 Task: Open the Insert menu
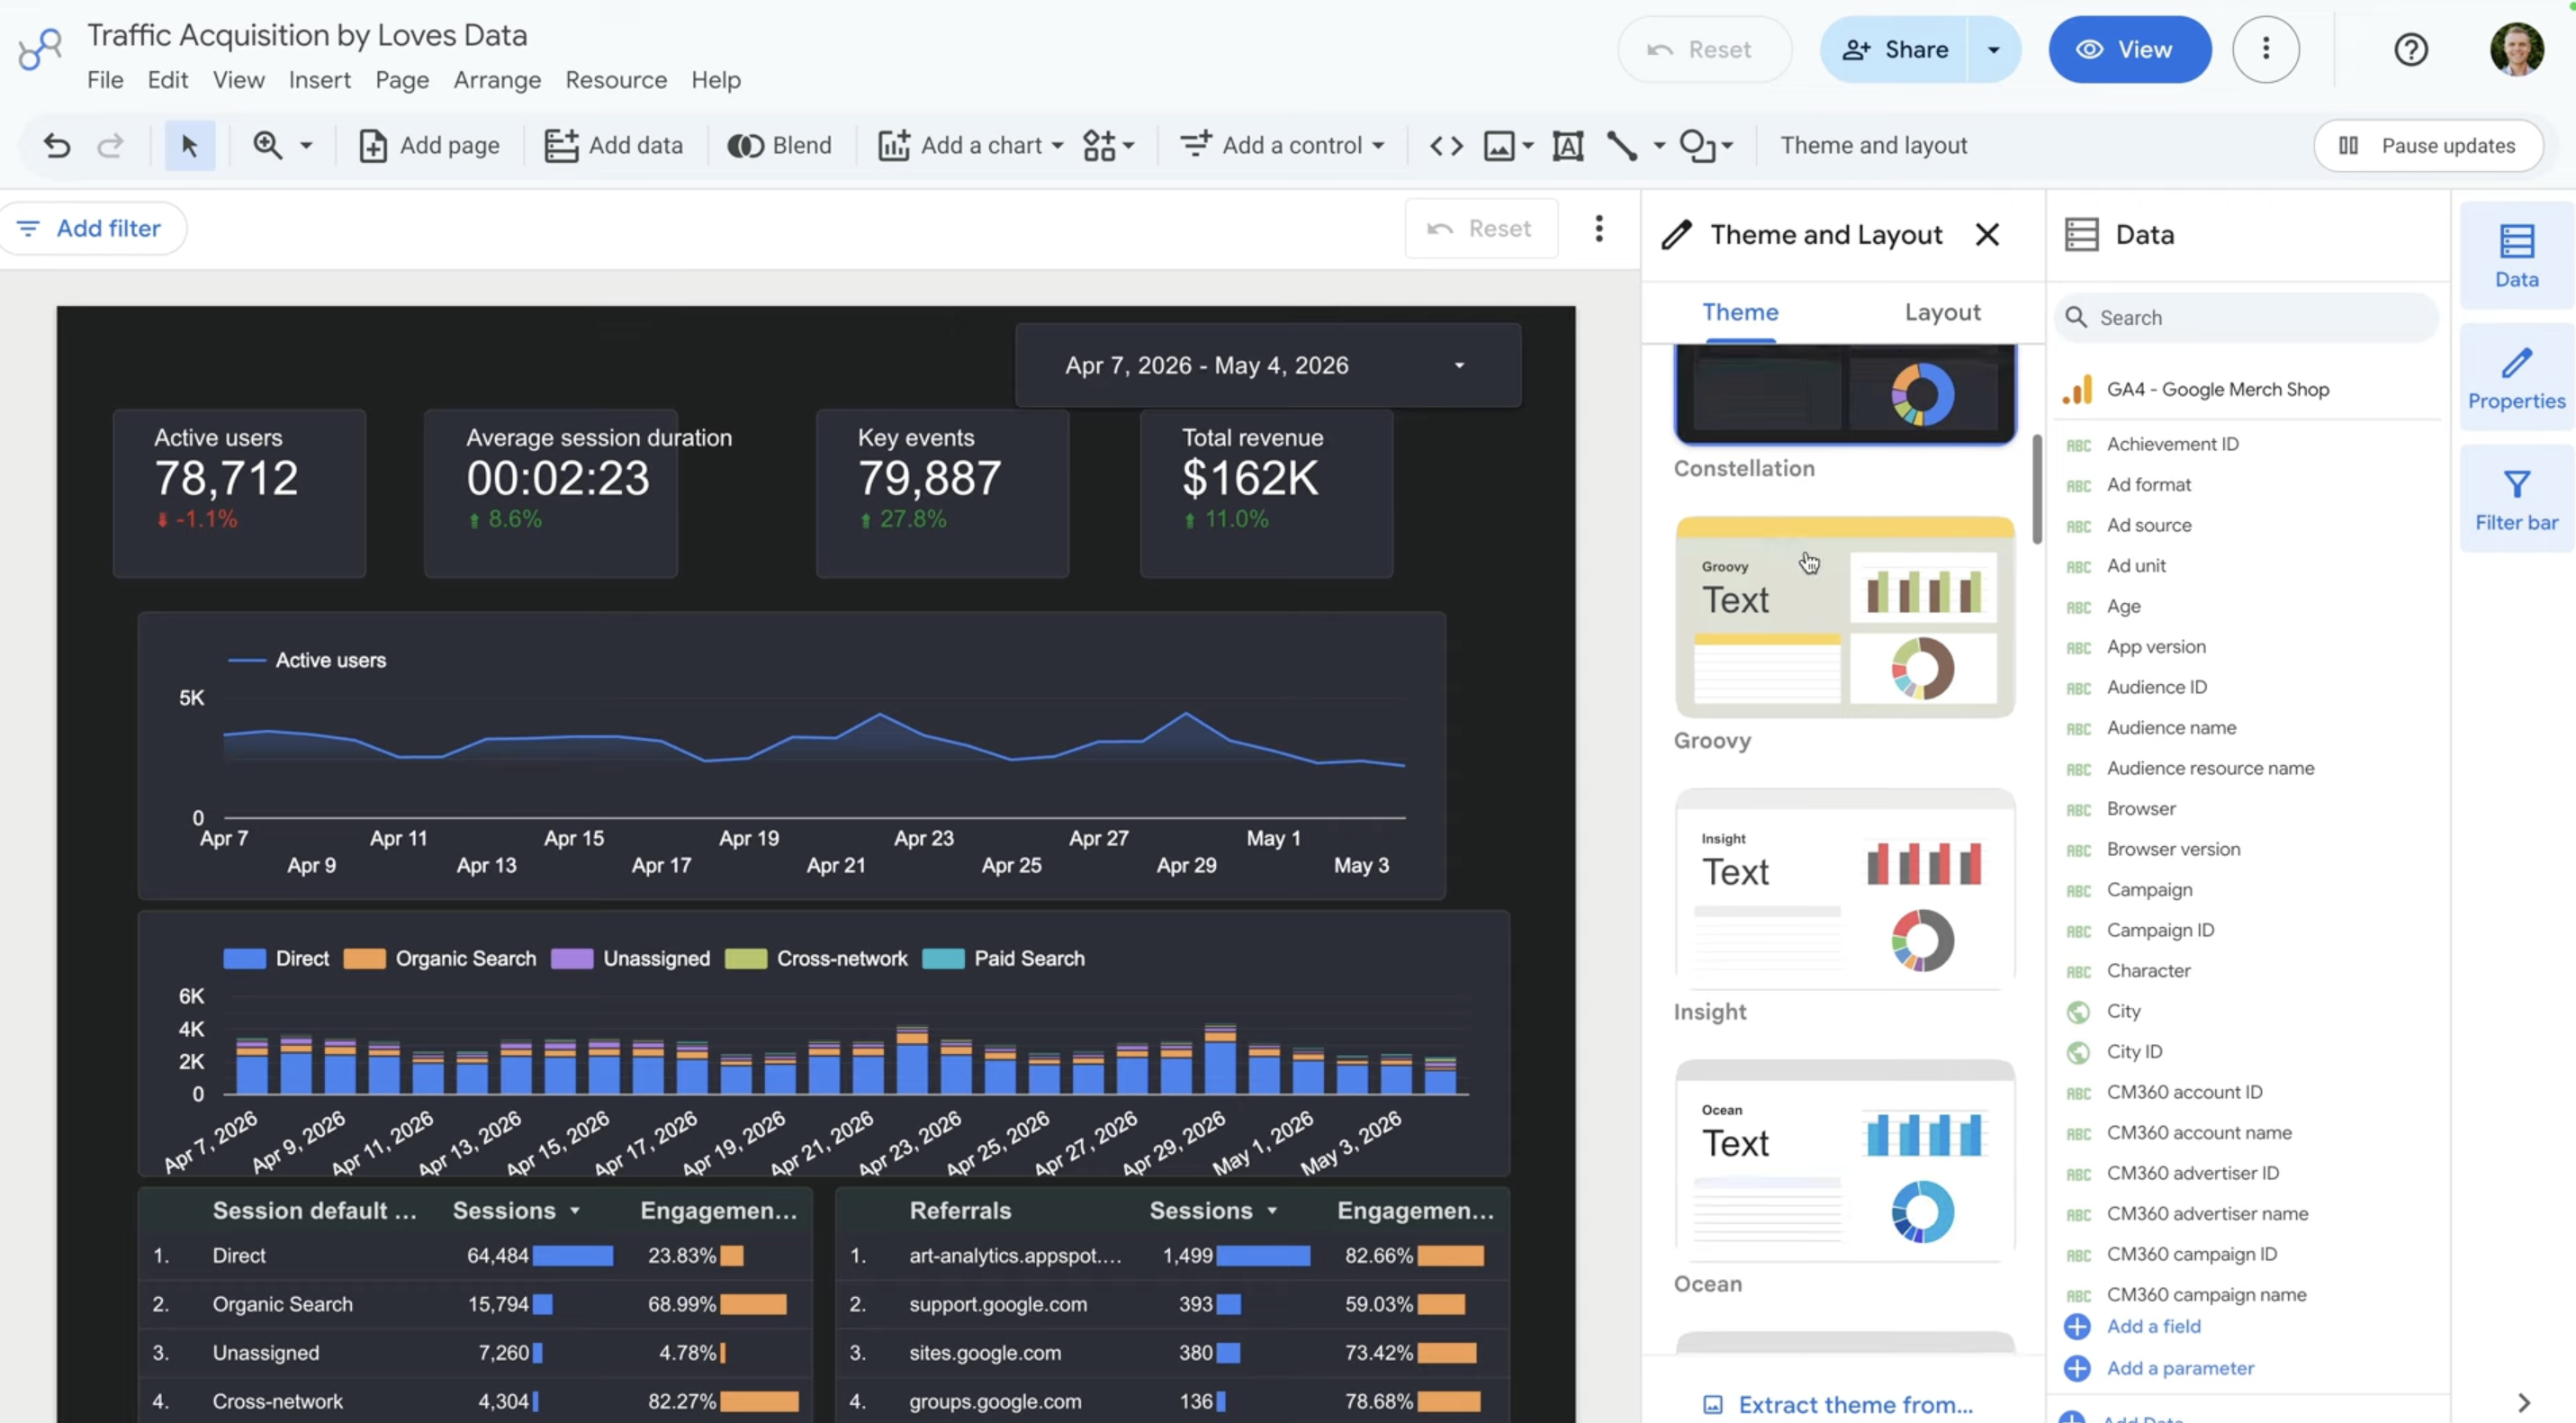(319, 80)
